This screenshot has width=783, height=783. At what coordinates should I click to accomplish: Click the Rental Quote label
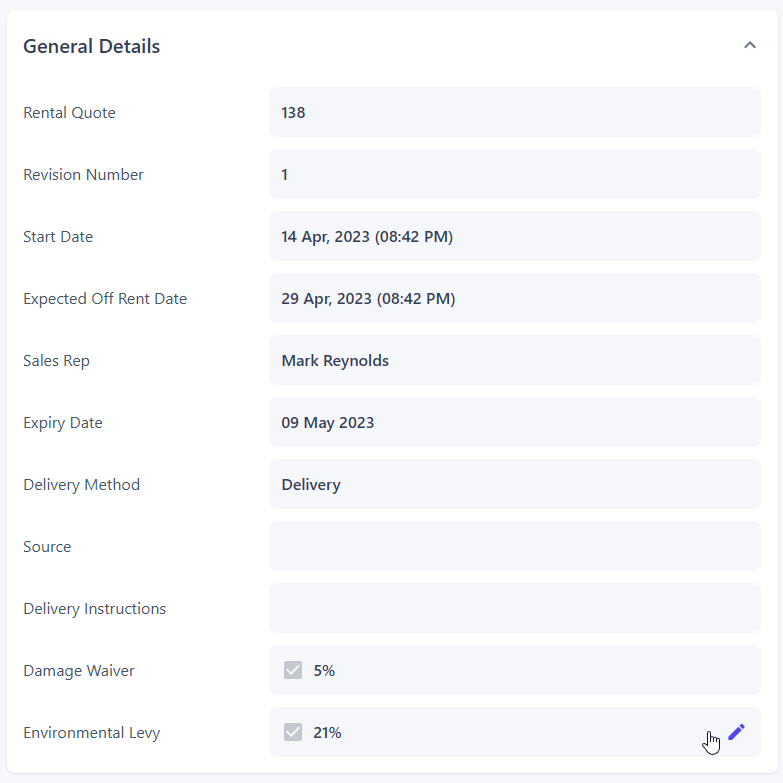pos(69,112)
